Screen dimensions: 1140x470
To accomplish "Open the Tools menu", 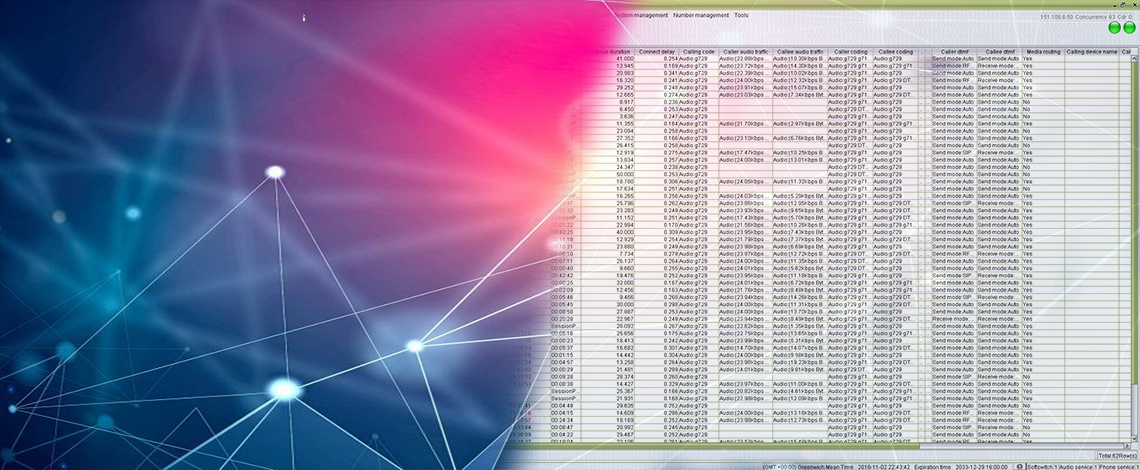I will coord(741,15).
